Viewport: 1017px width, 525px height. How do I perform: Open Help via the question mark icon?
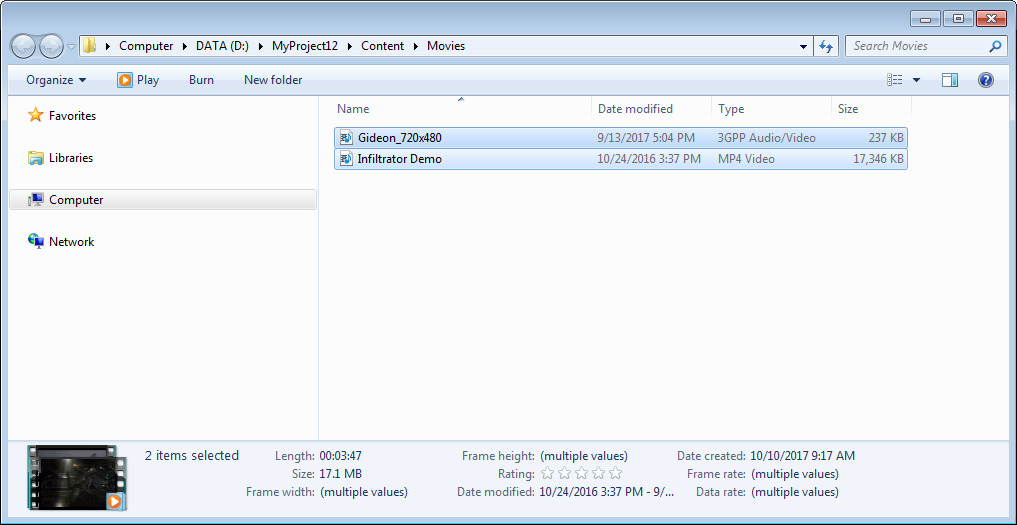click(x=985, y=80)
